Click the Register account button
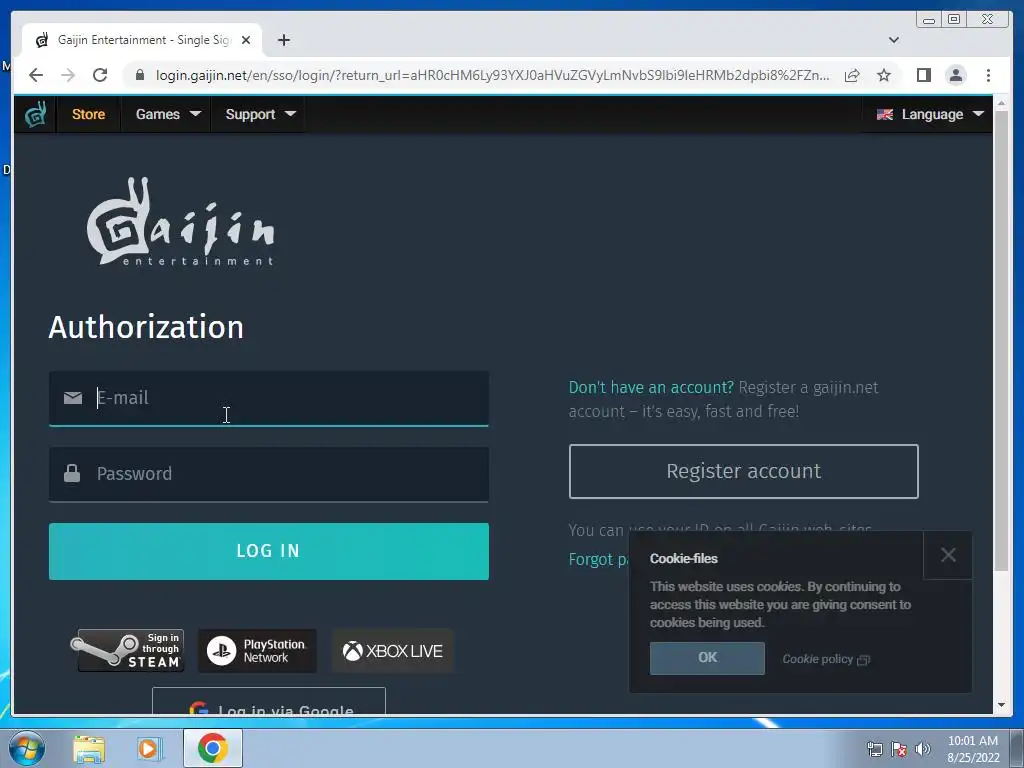Screen dimensions: 1024x768 [x=743, y=472]
